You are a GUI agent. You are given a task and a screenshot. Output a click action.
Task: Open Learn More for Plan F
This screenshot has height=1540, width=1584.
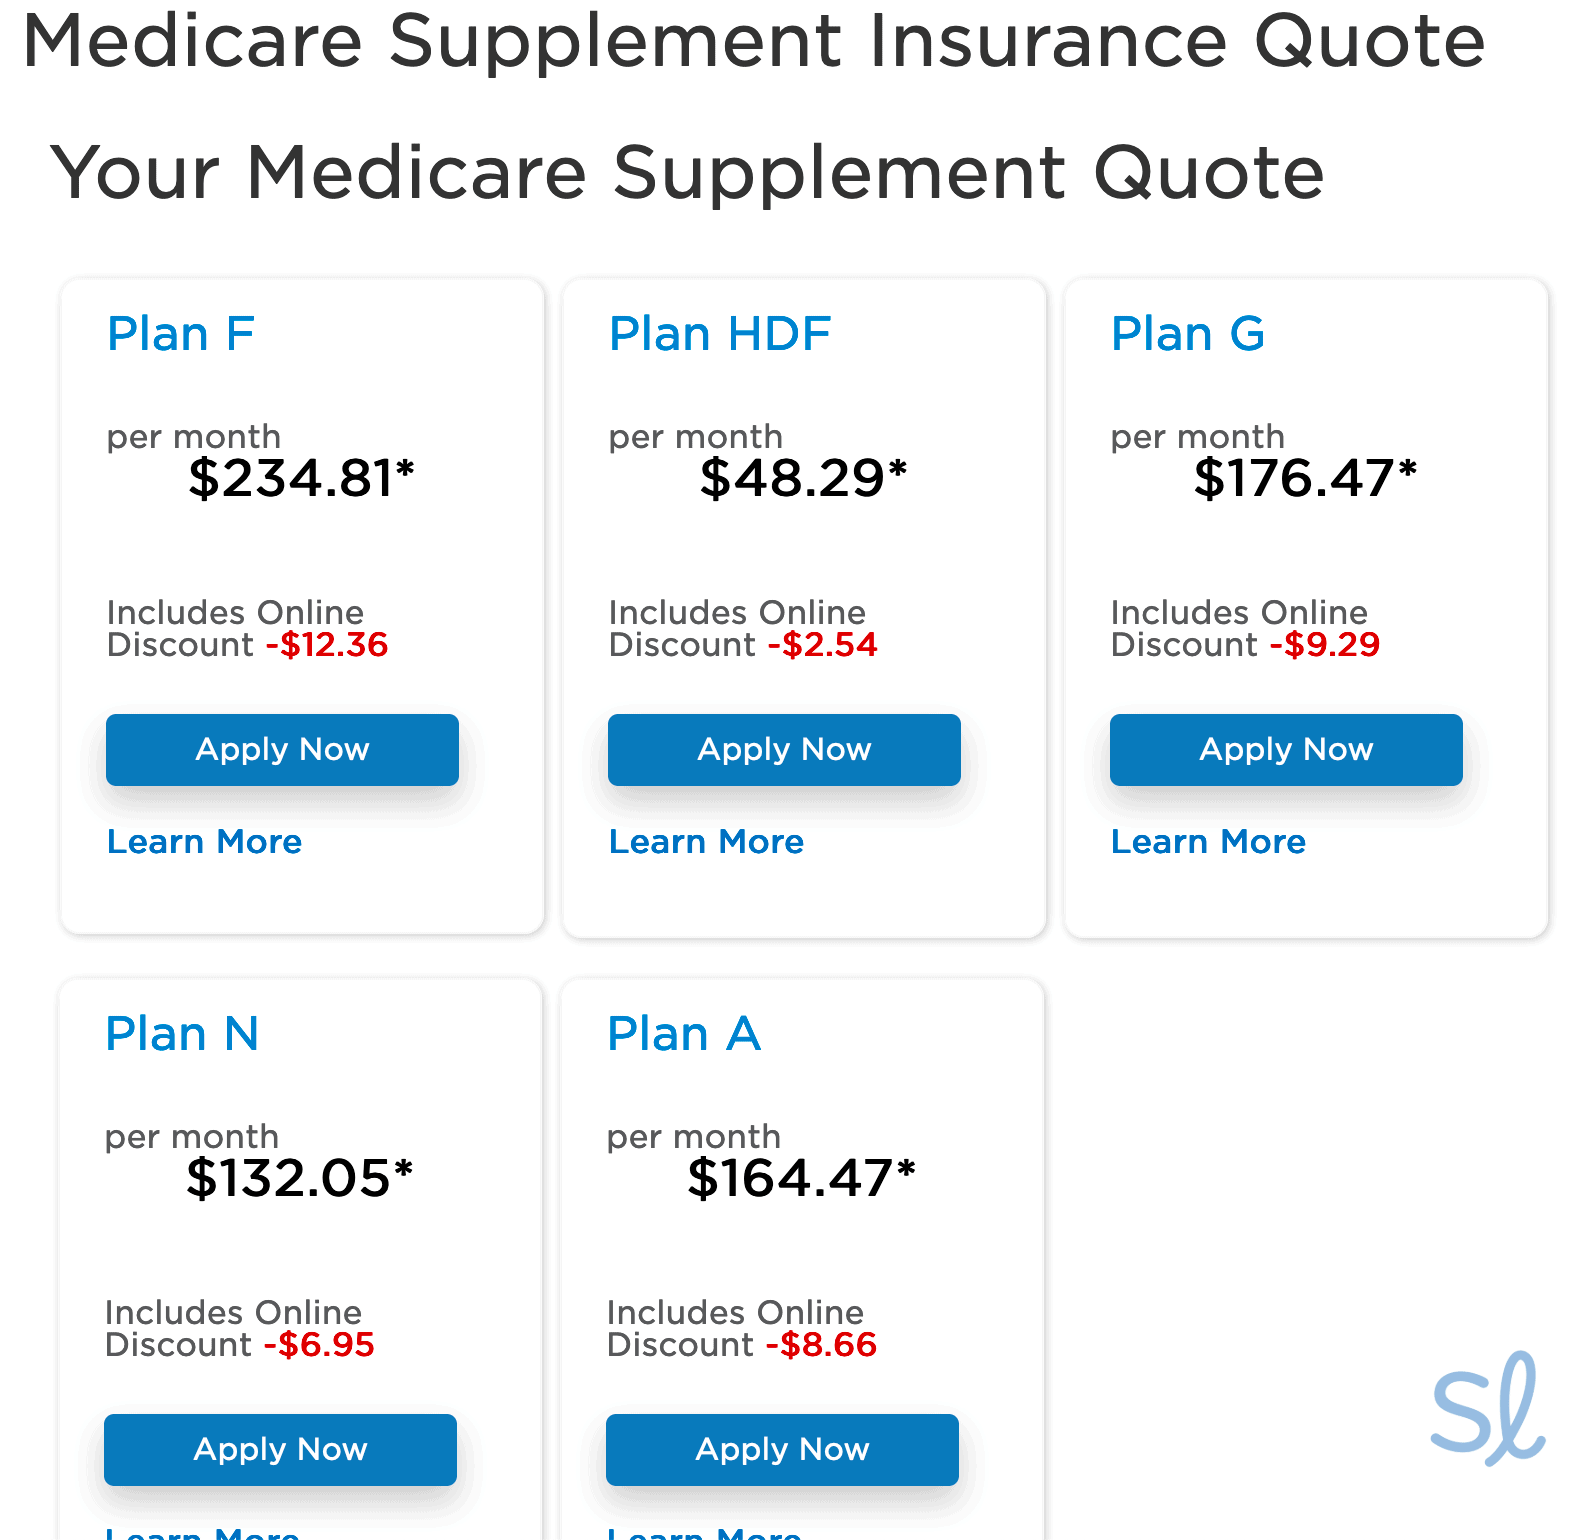coord(204,842)
